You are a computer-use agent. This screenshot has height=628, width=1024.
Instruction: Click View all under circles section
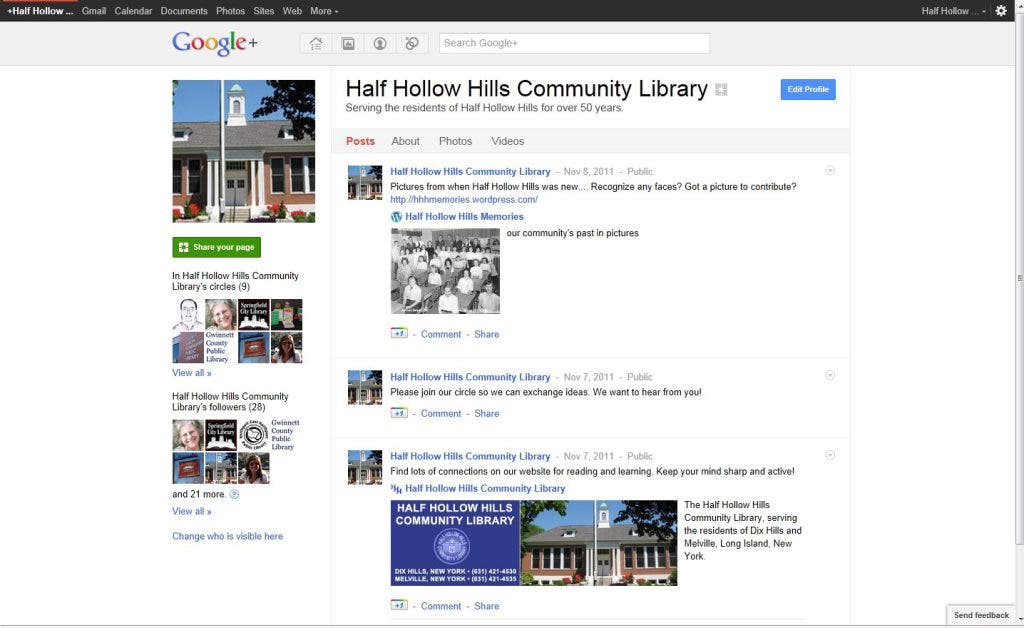coord(191,373)
